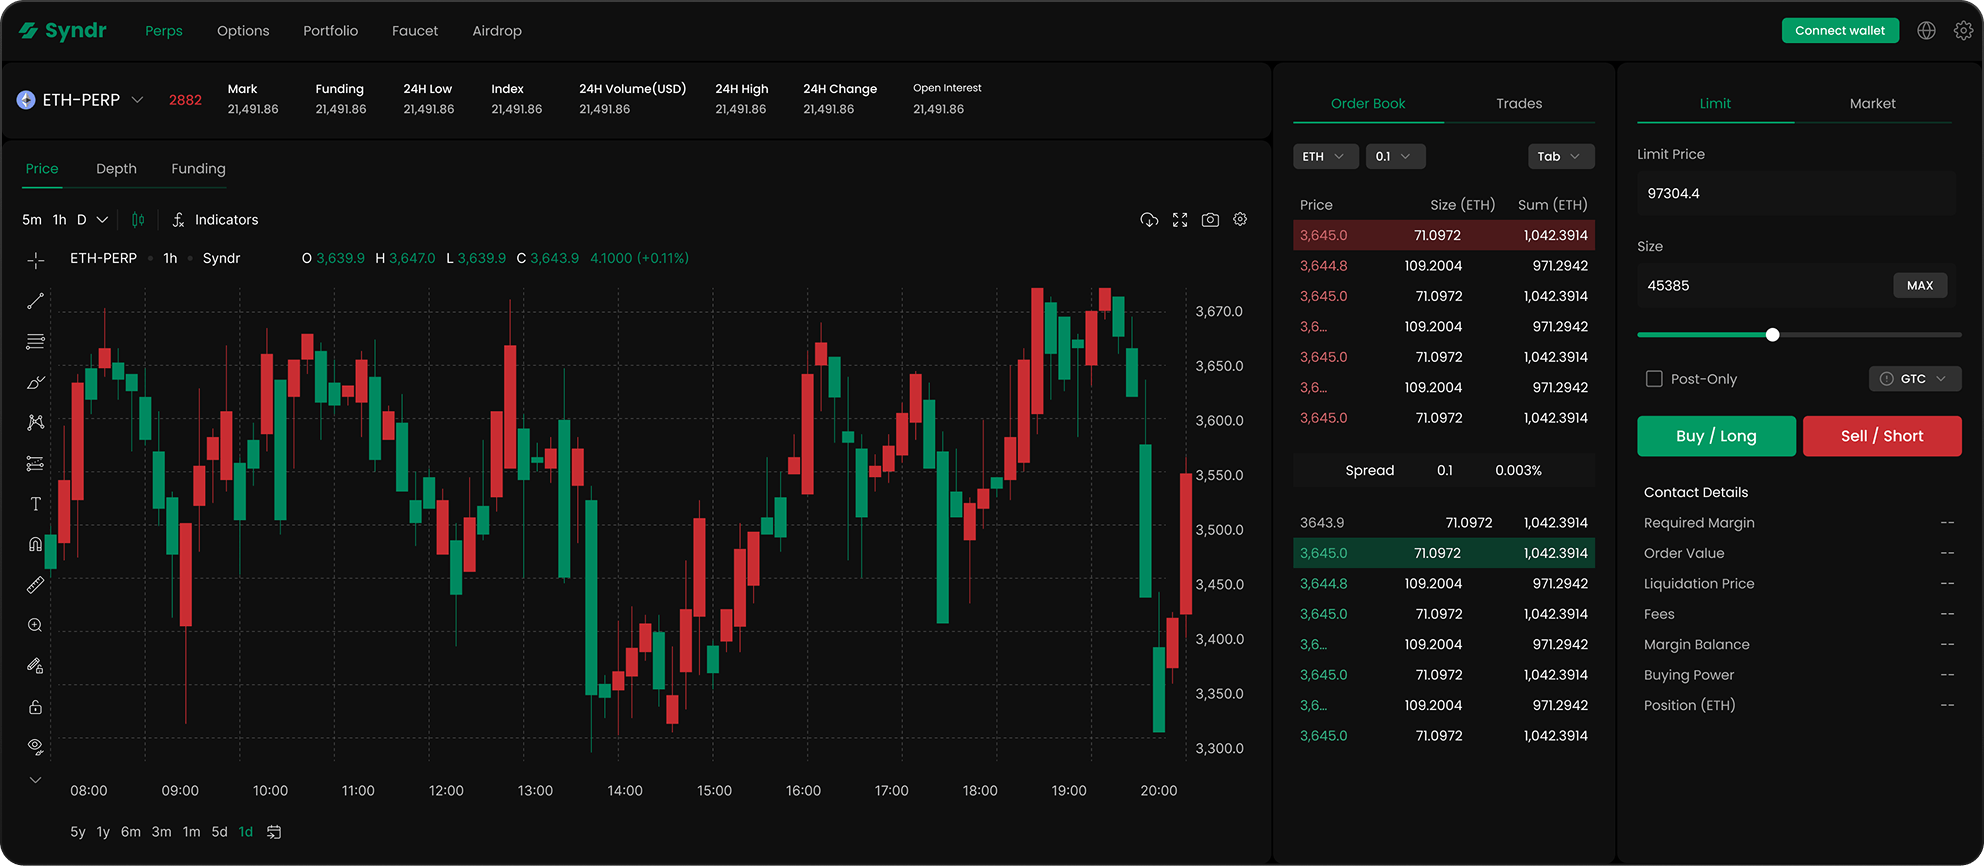This screenshot has height=866, width=1984.
Task: Collapse the drawing toolbar chevron
Action: [x=35, y=780]
